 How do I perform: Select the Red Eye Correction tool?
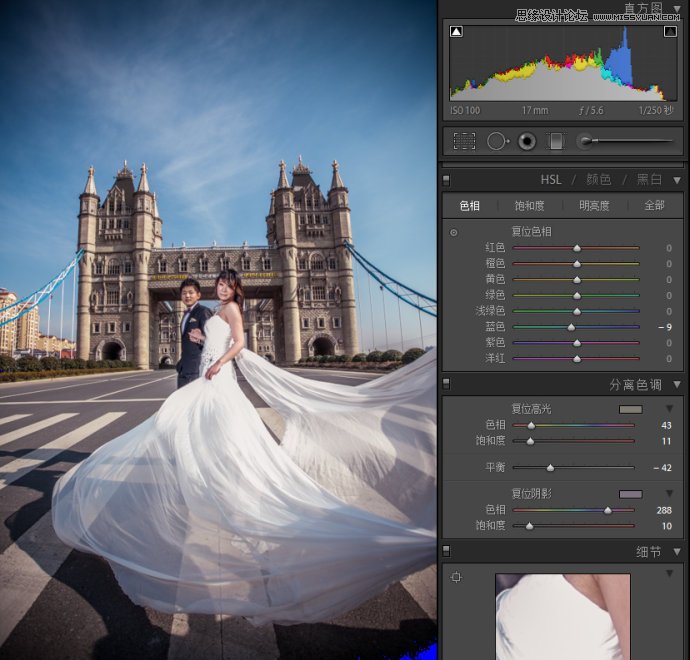pyautogui.click(x=527, y=142)
